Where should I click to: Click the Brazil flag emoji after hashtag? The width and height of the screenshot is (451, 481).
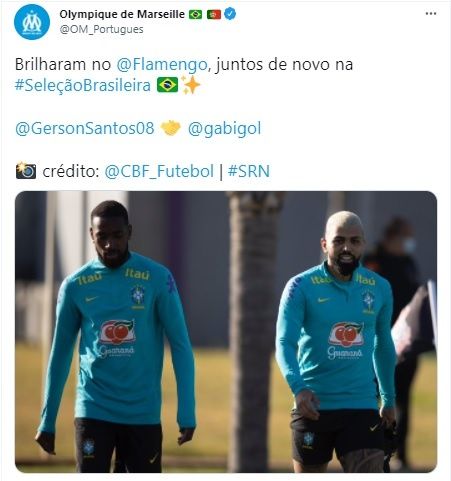click(x=168, y=85)
